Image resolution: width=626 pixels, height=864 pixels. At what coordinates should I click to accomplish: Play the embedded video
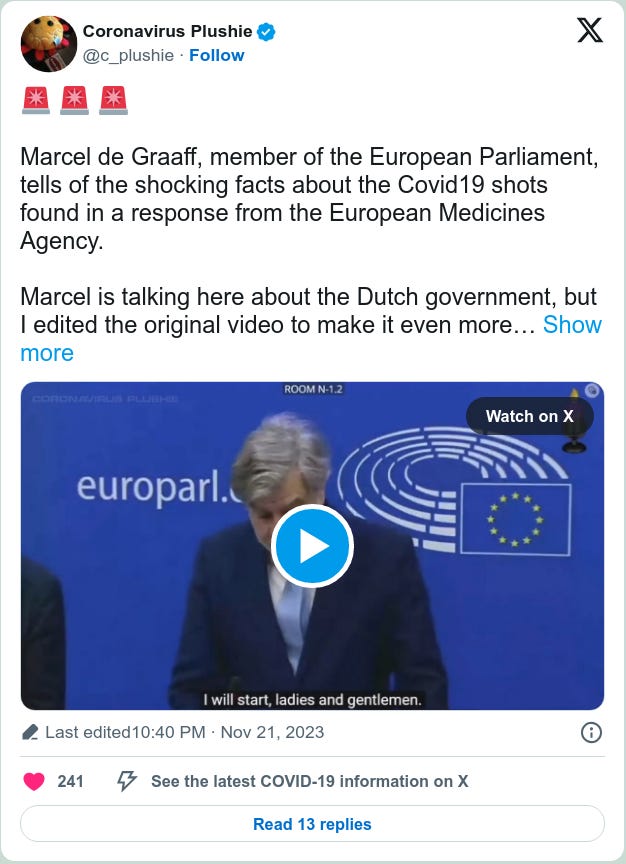pos(312,546)
